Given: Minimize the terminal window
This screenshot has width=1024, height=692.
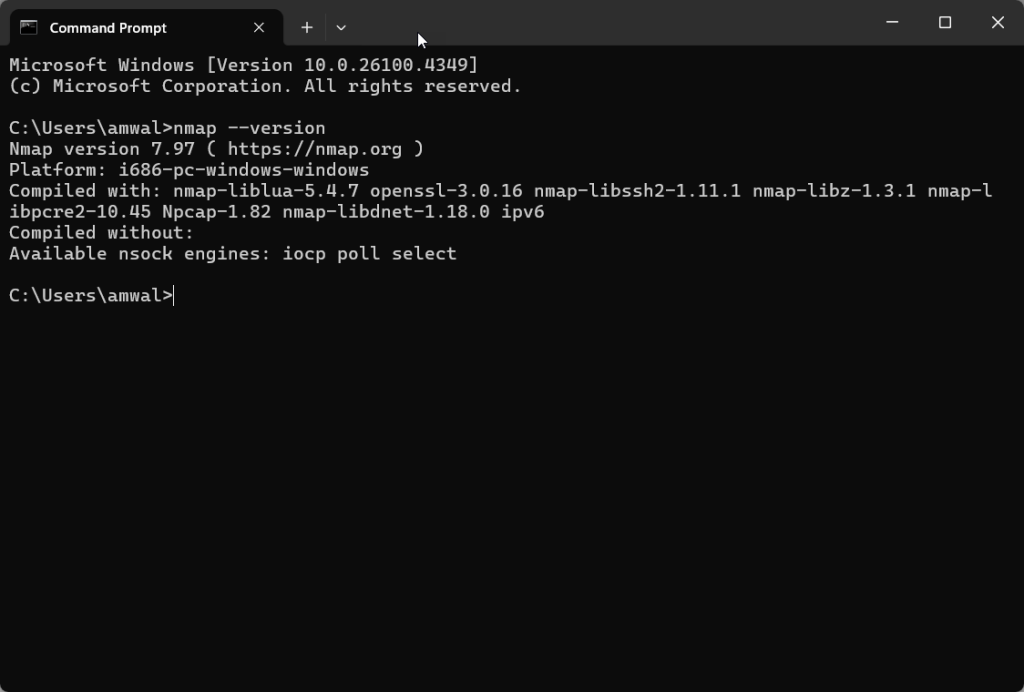Looking at the screenshot, I should (892, 23).
